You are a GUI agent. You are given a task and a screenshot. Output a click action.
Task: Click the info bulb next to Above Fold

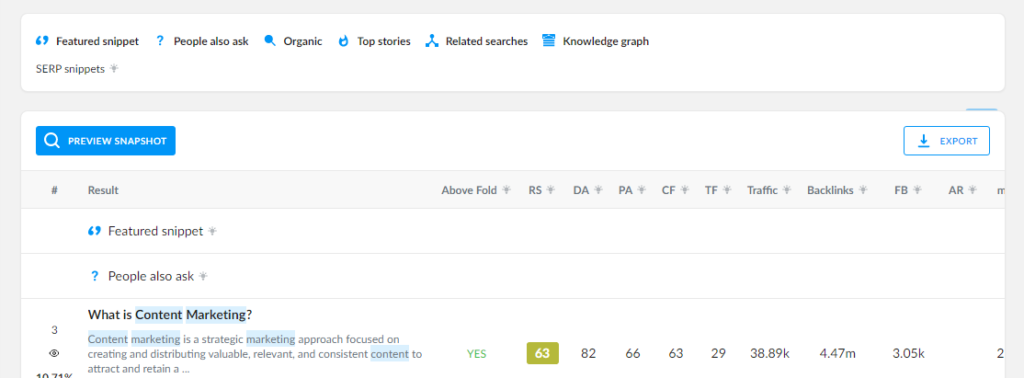point(506,190)
